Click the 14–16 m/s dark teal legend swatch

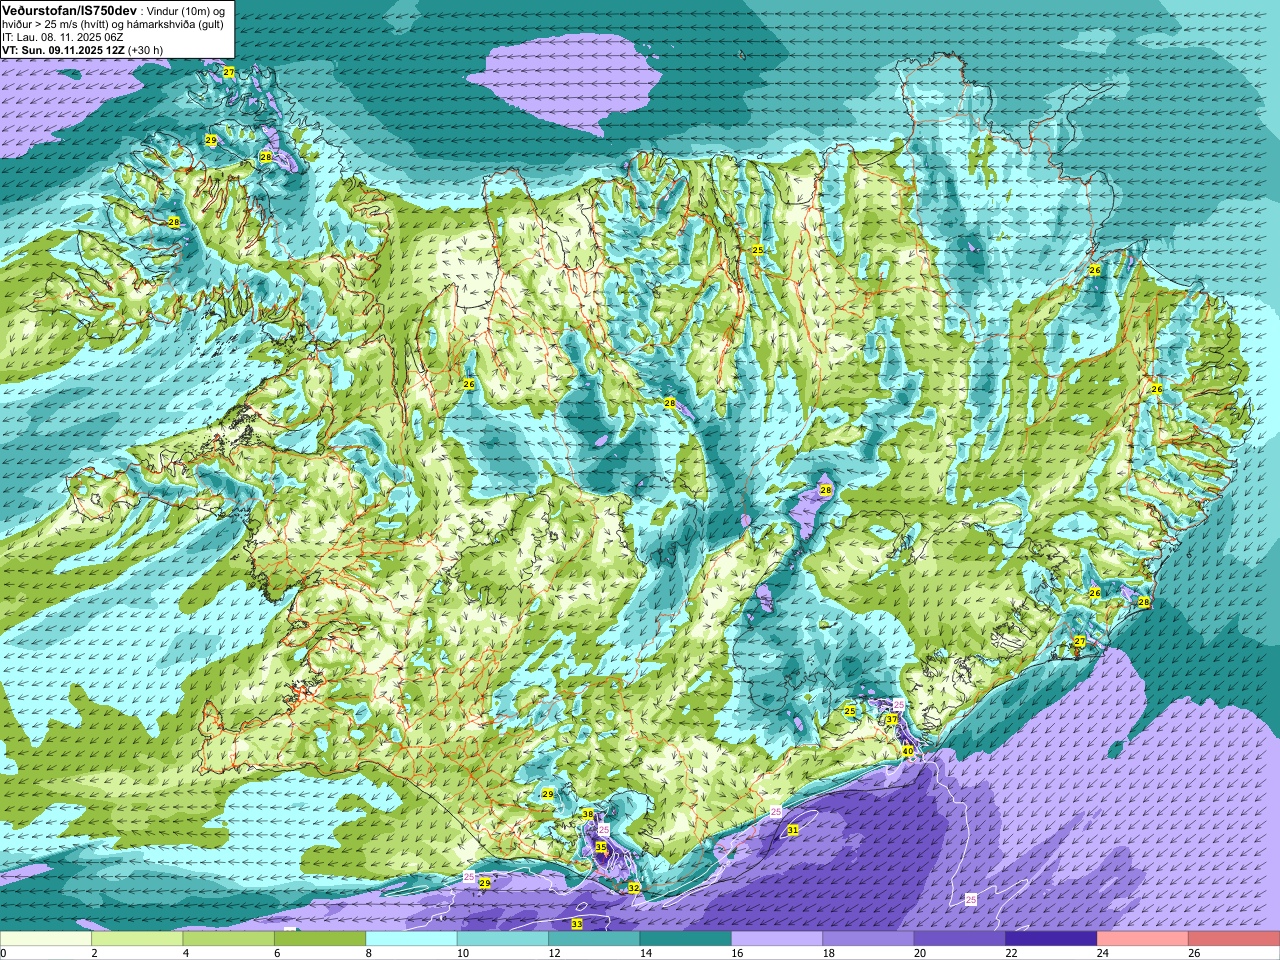pyautogui.click(x=686, y=939)
